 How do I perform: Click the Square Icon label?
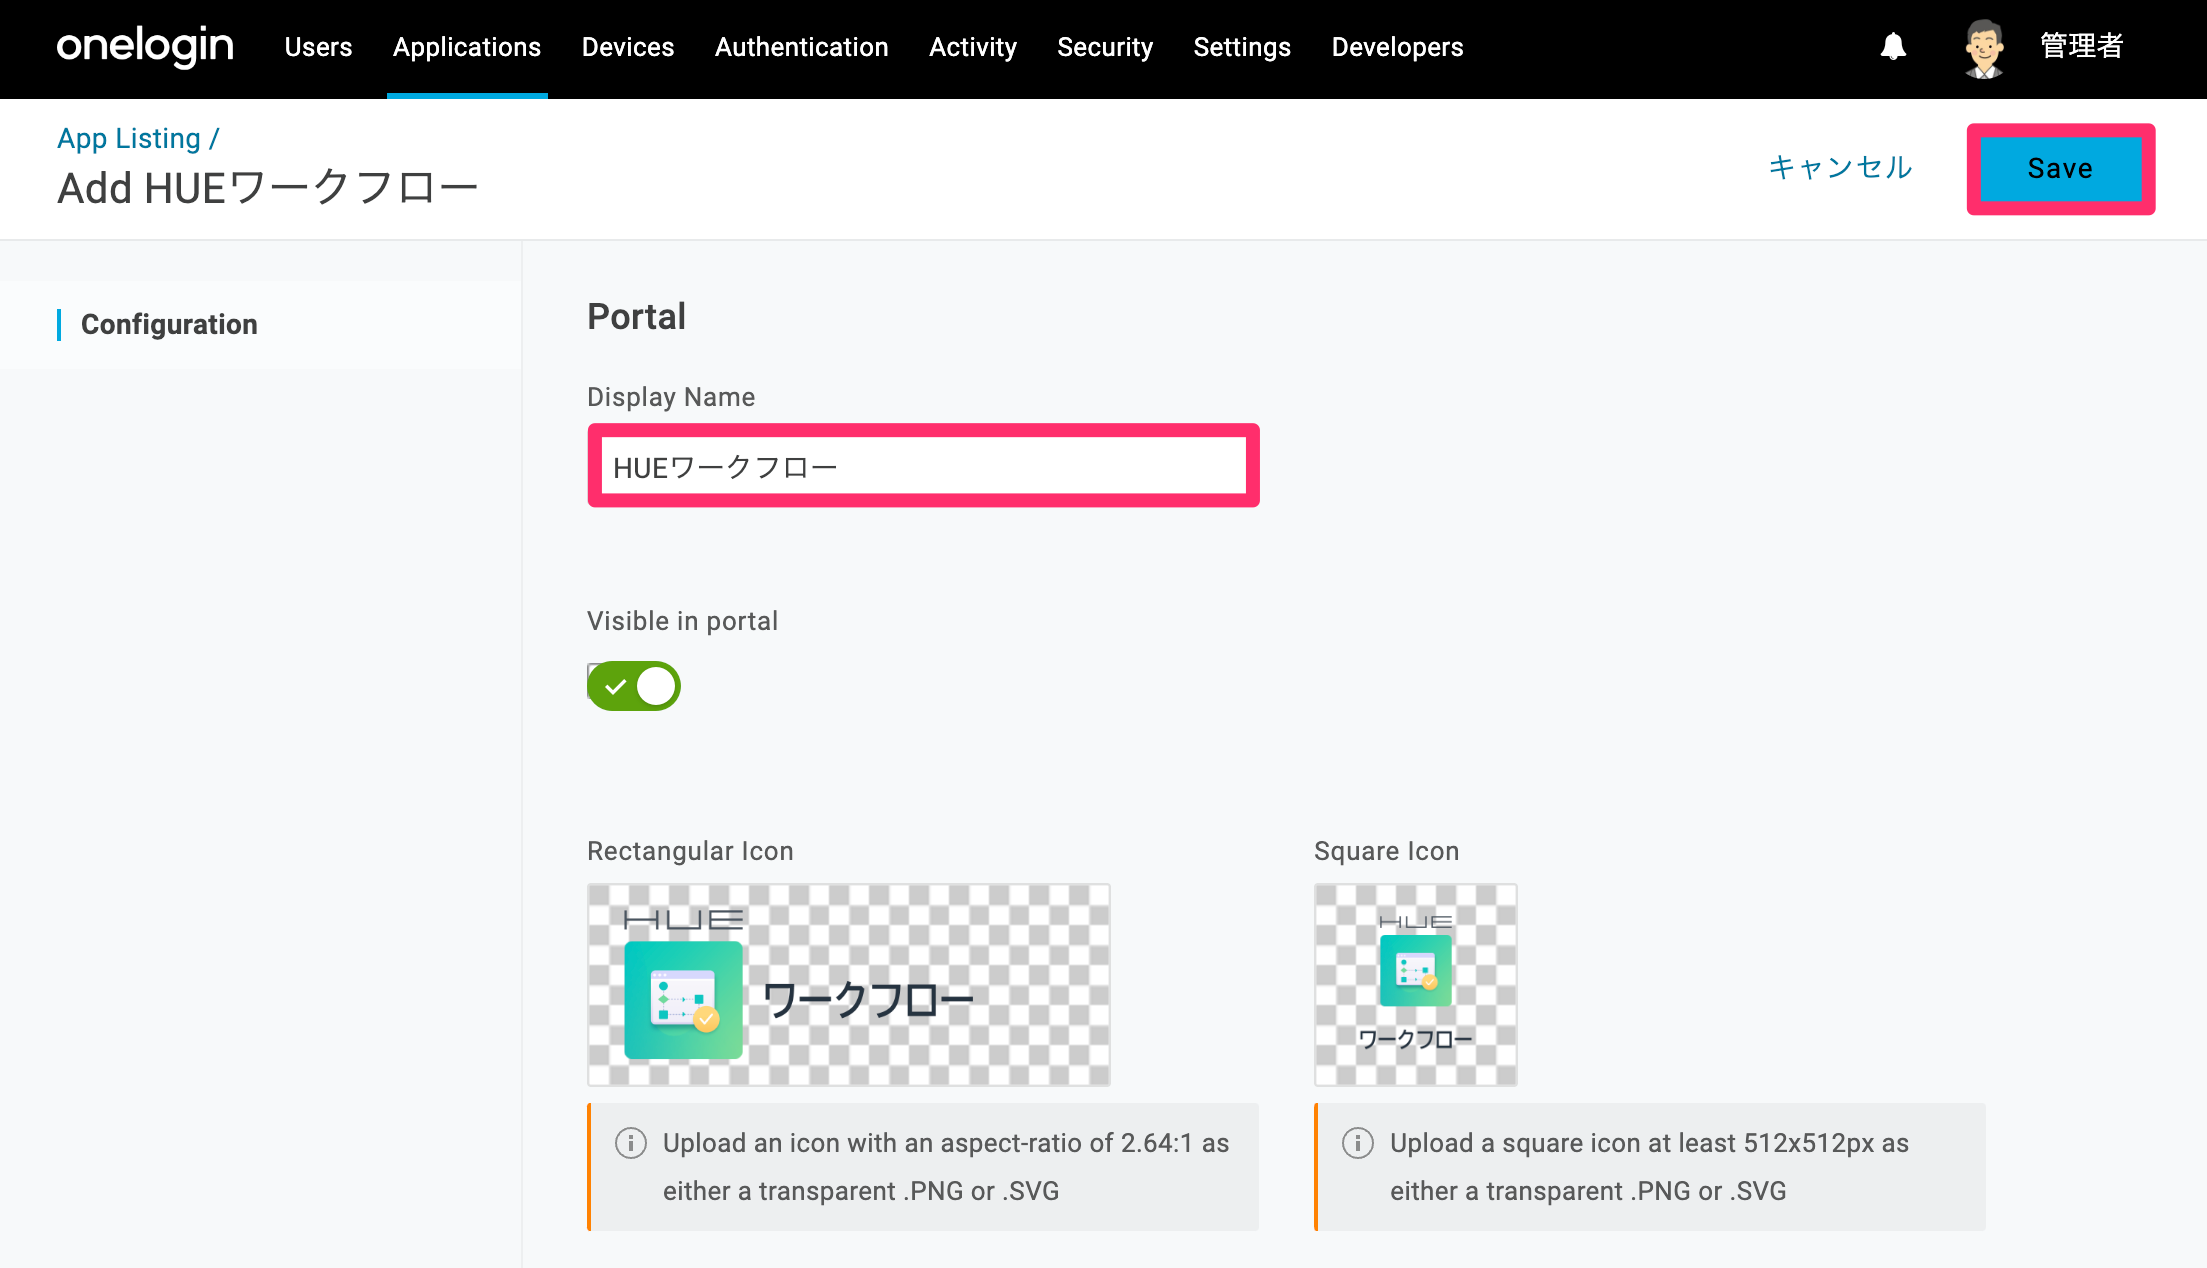pos(1386,851)
